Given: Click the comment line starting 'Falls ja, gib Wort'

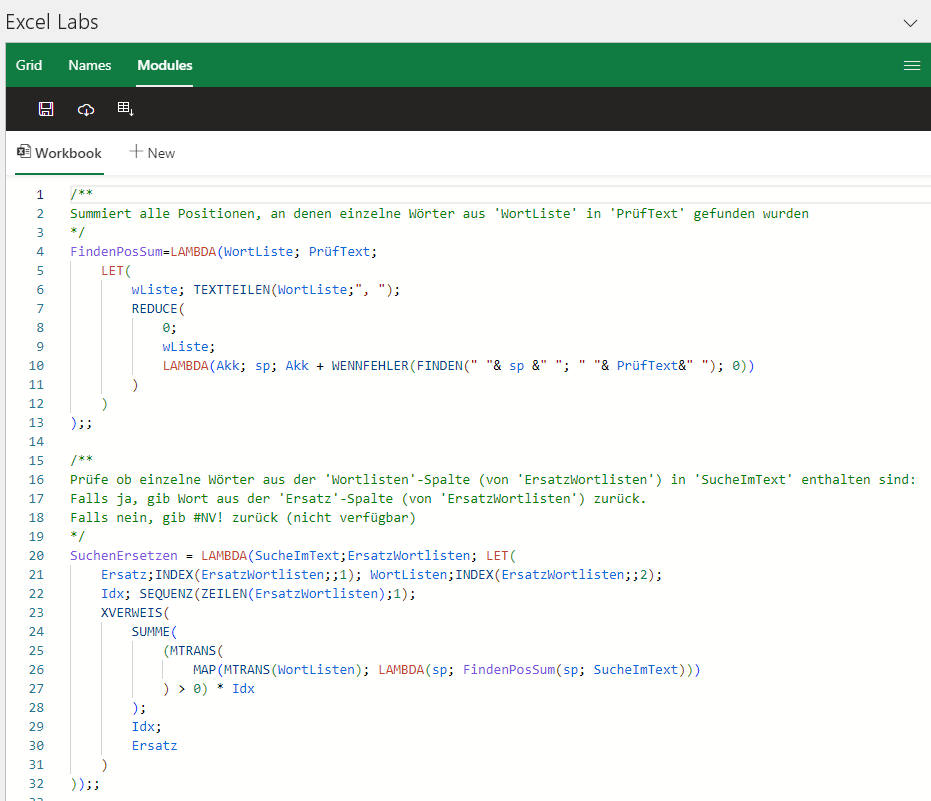Looking at the screenshot, I should 358,499.
